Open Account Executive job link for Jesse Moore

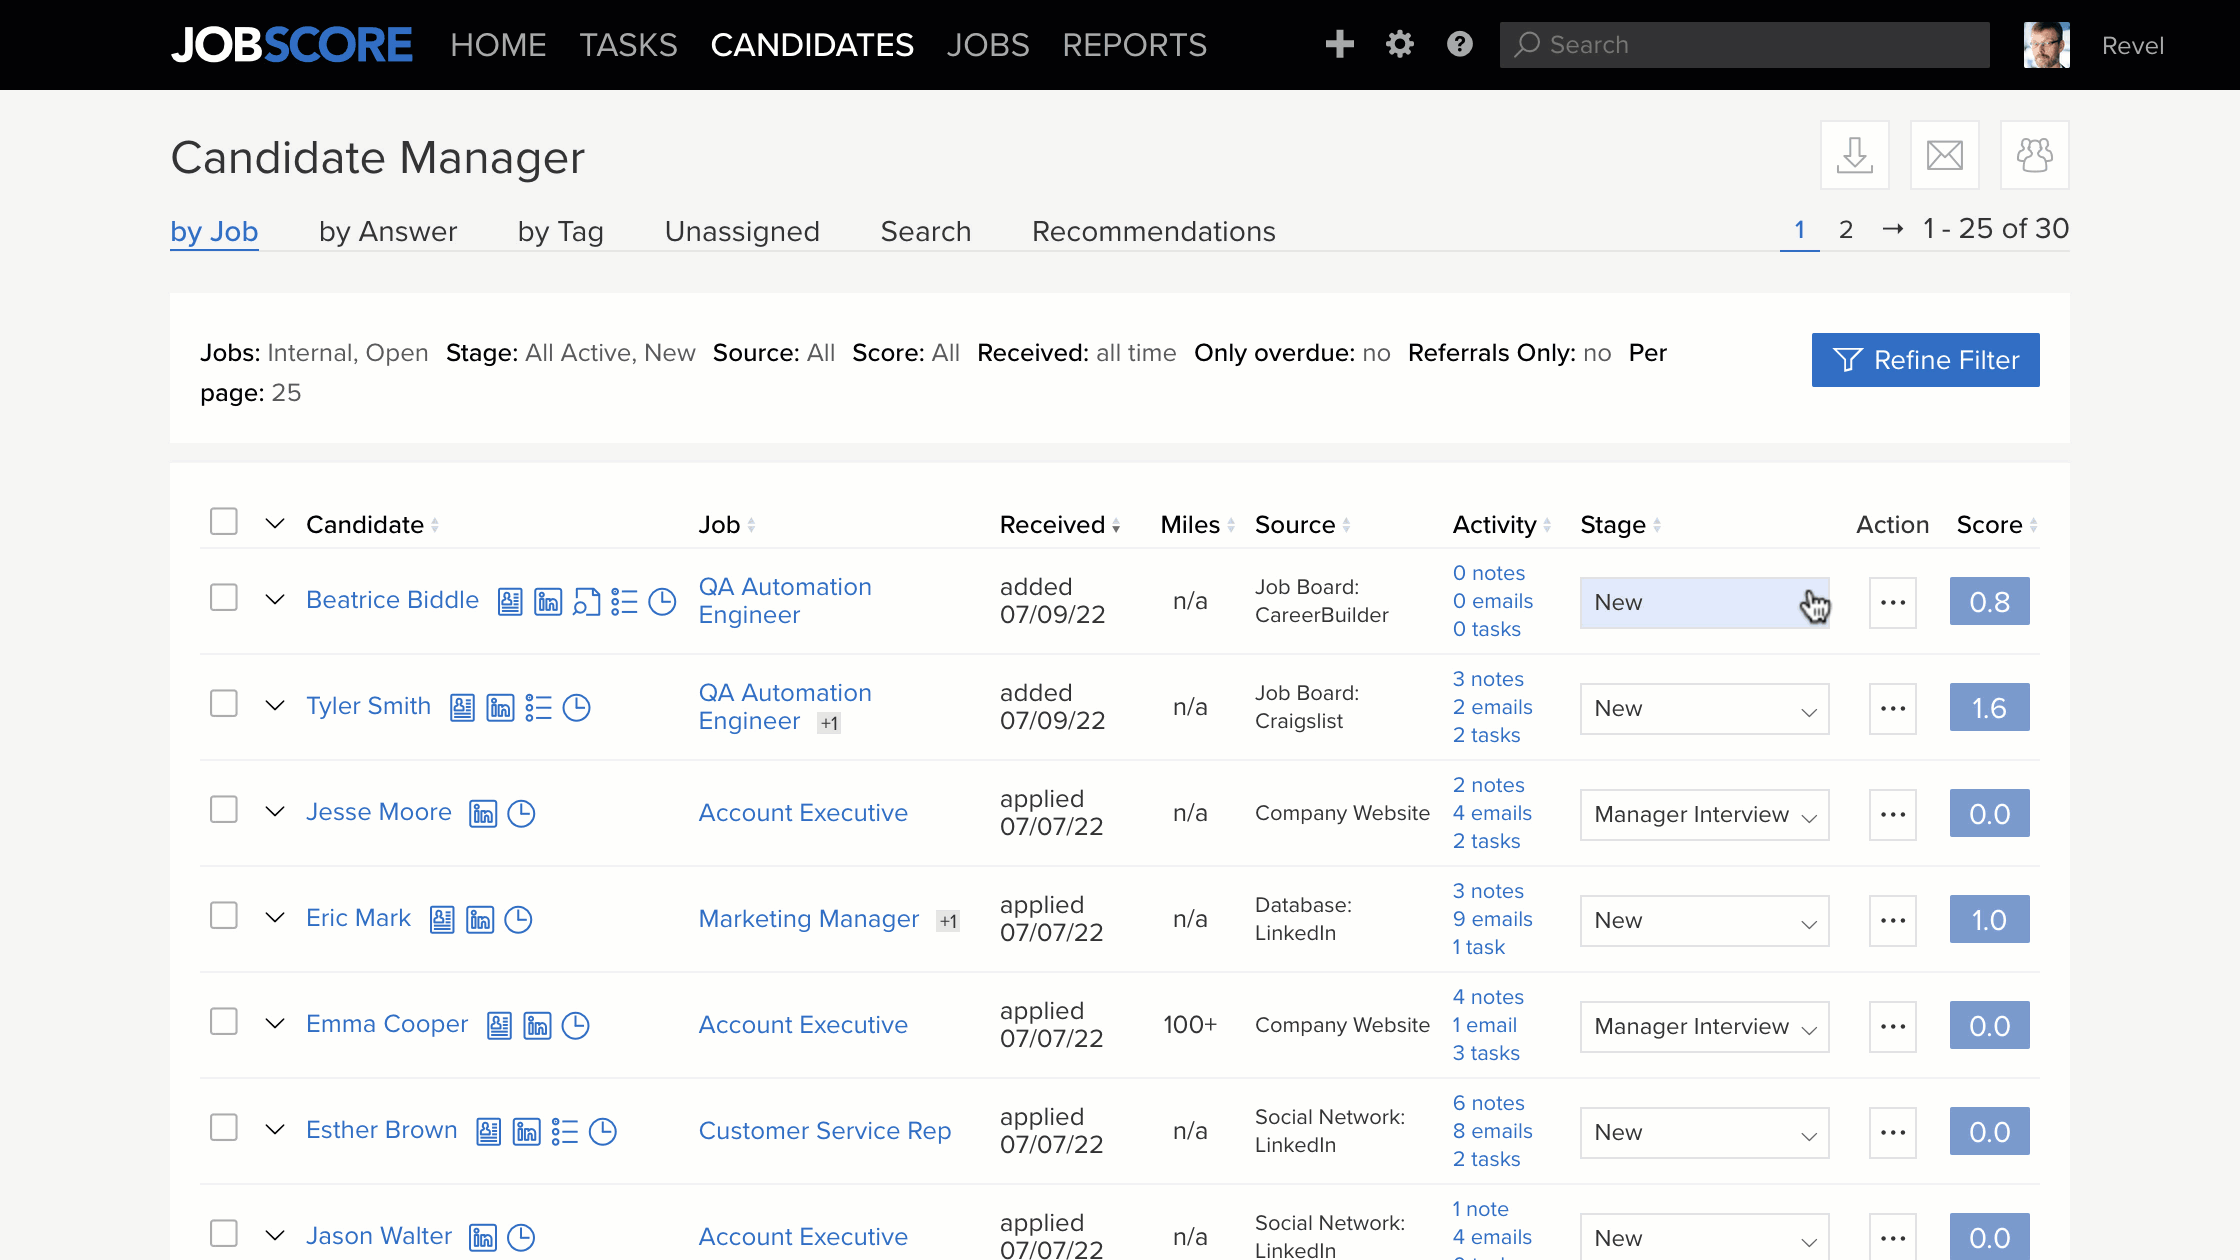(x=802, y=812)
